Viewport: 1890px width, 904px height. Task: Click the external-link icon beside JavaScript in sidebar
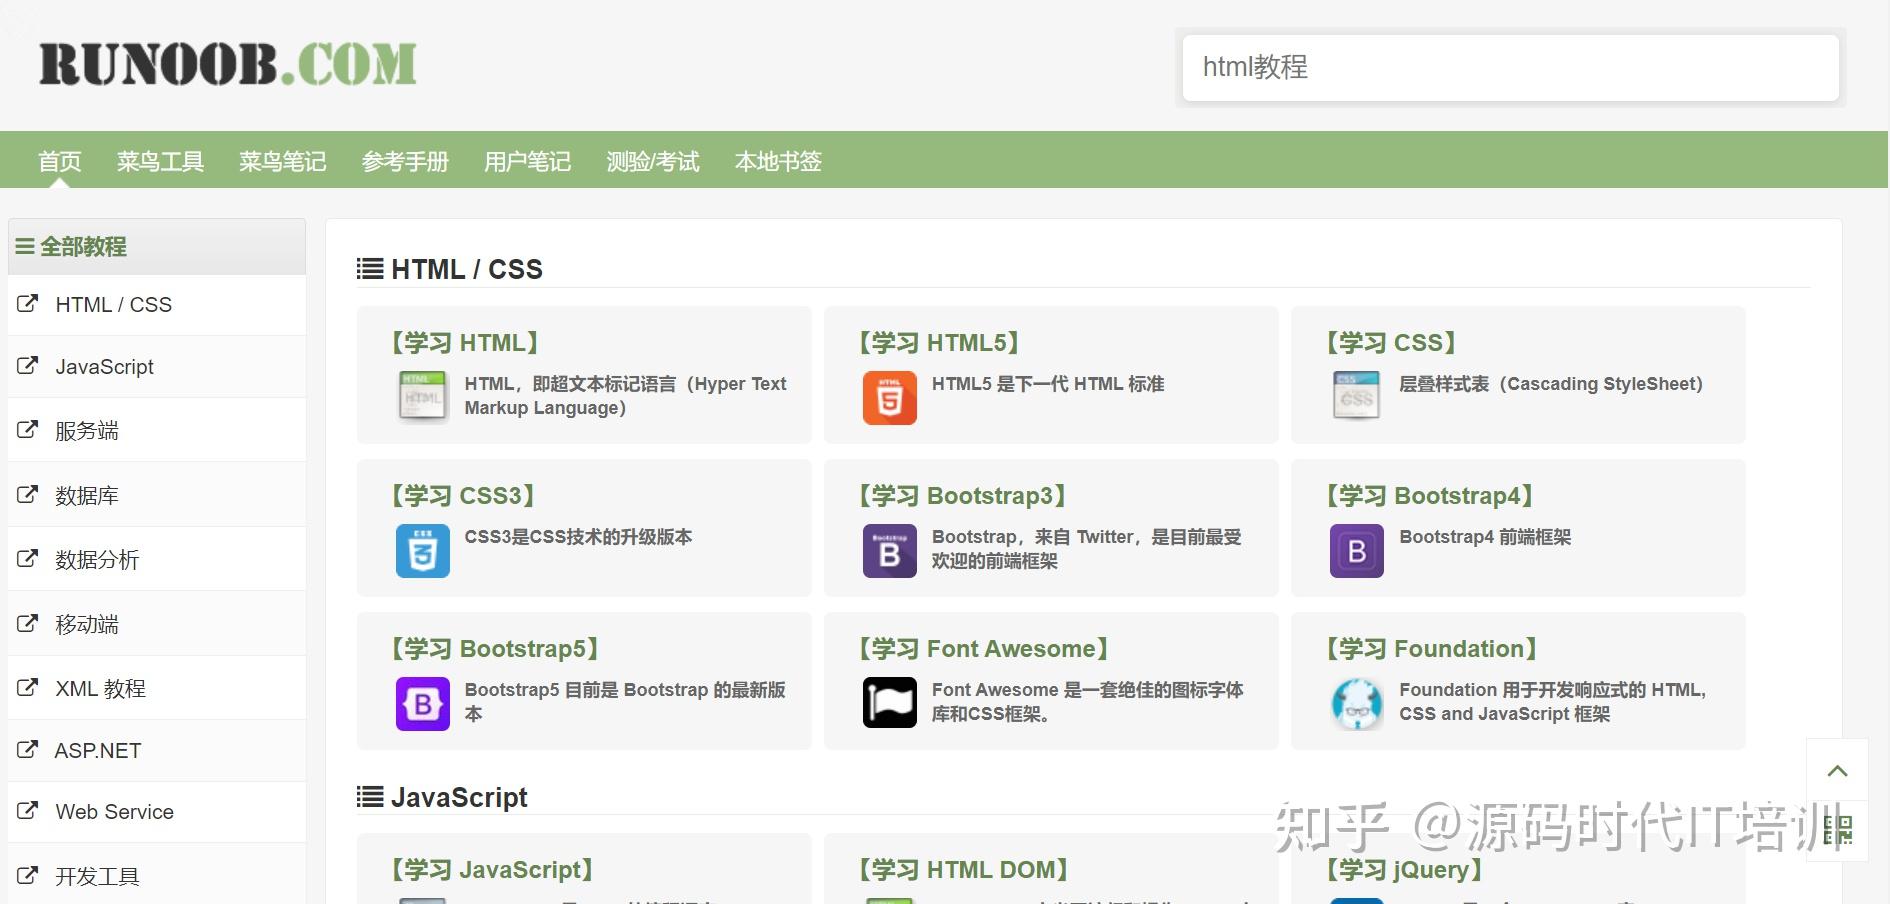click(x=28, y=366)
